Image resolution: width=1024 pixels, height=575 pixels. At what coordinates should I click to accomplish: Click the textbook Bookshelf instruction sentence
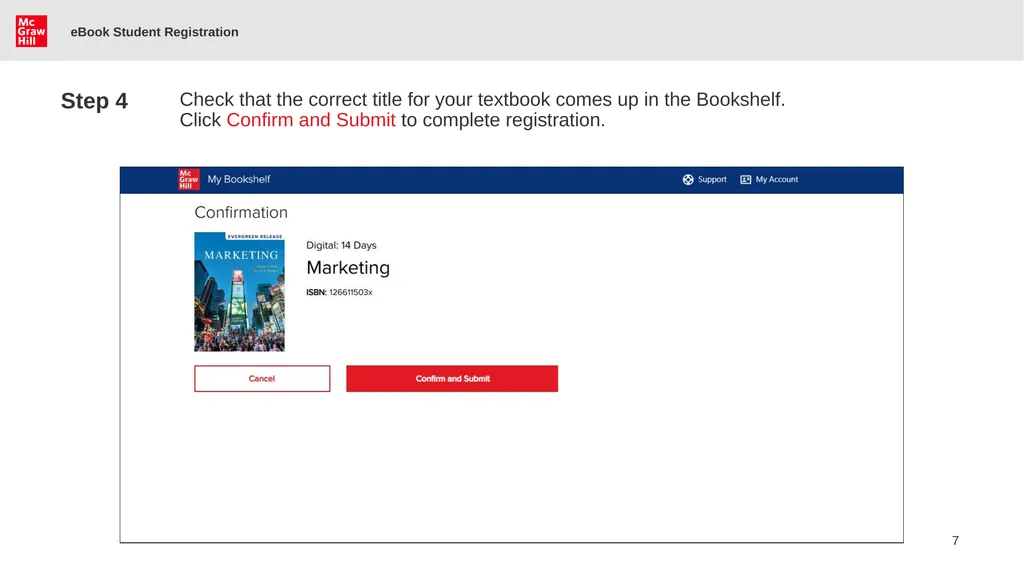click(x=483, y=99)
